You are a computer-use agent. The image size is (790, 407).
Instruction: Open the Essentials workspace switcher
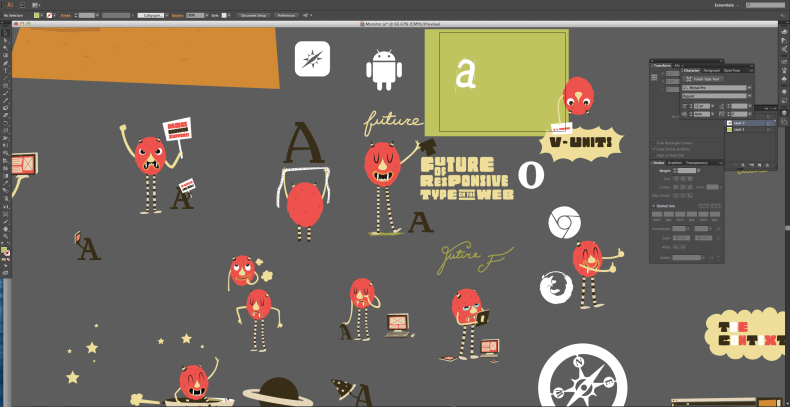tap(728, 5)
